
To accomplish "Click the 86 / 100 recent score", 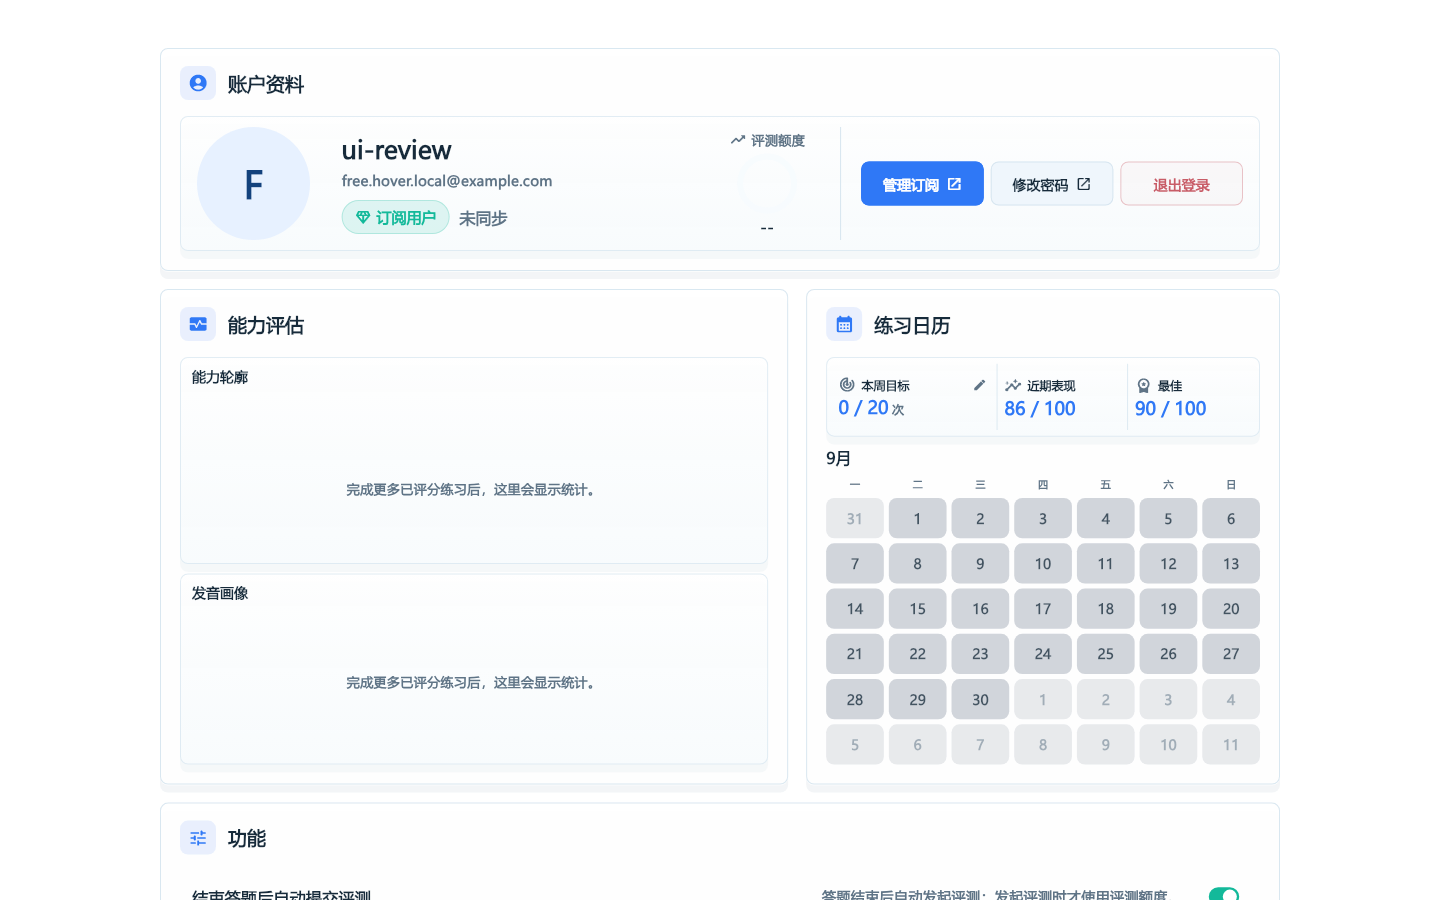I will [x=1040, y=408].
